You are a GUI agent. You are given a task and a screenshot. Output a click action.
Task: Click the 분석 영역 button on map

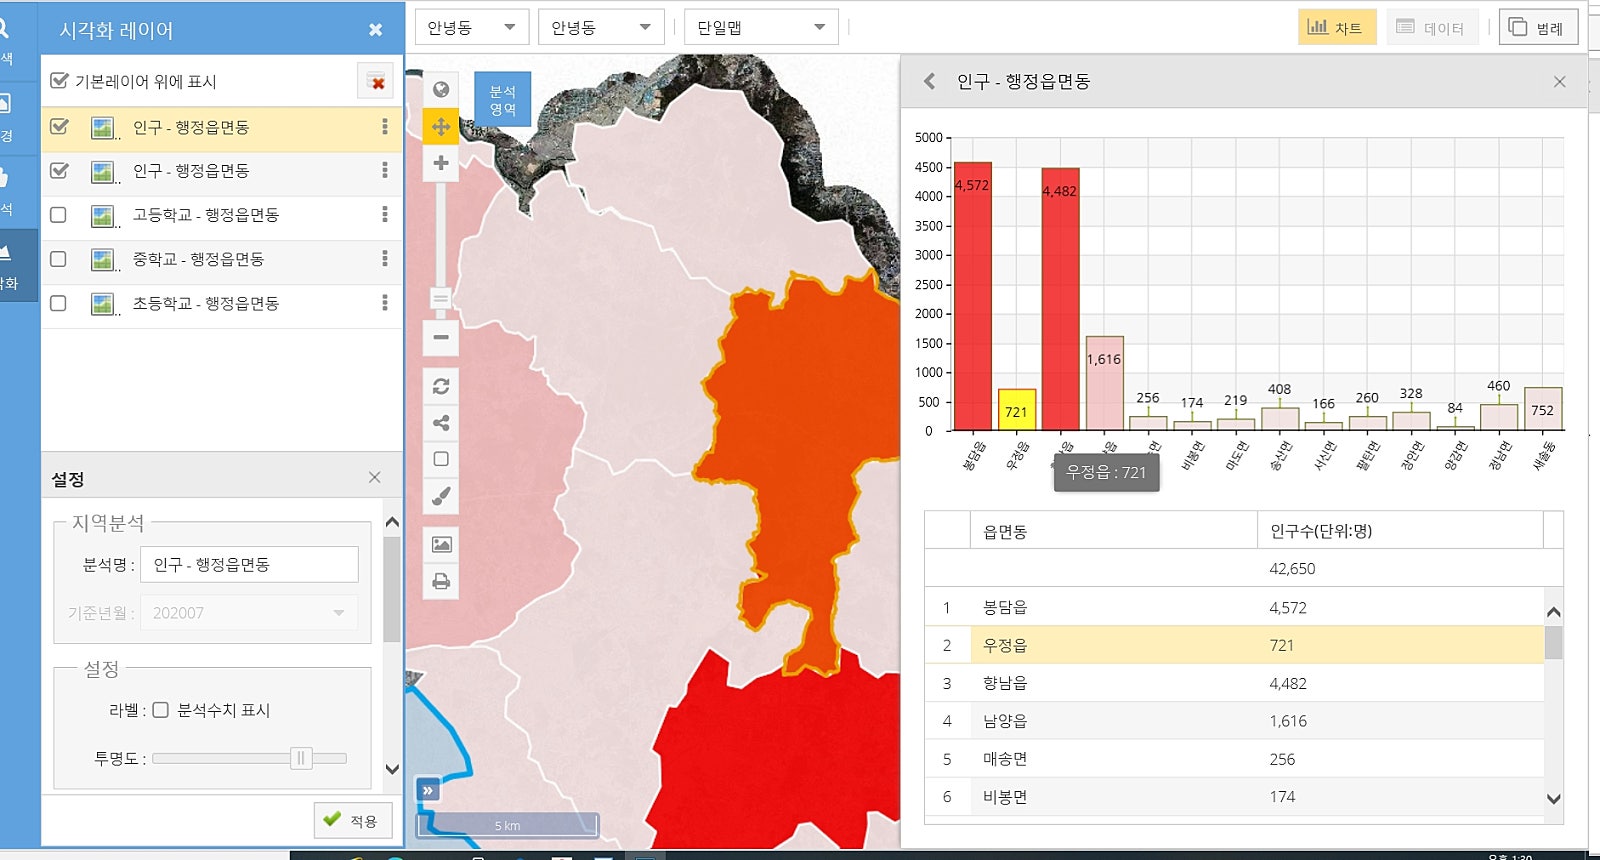coord(502,99)
